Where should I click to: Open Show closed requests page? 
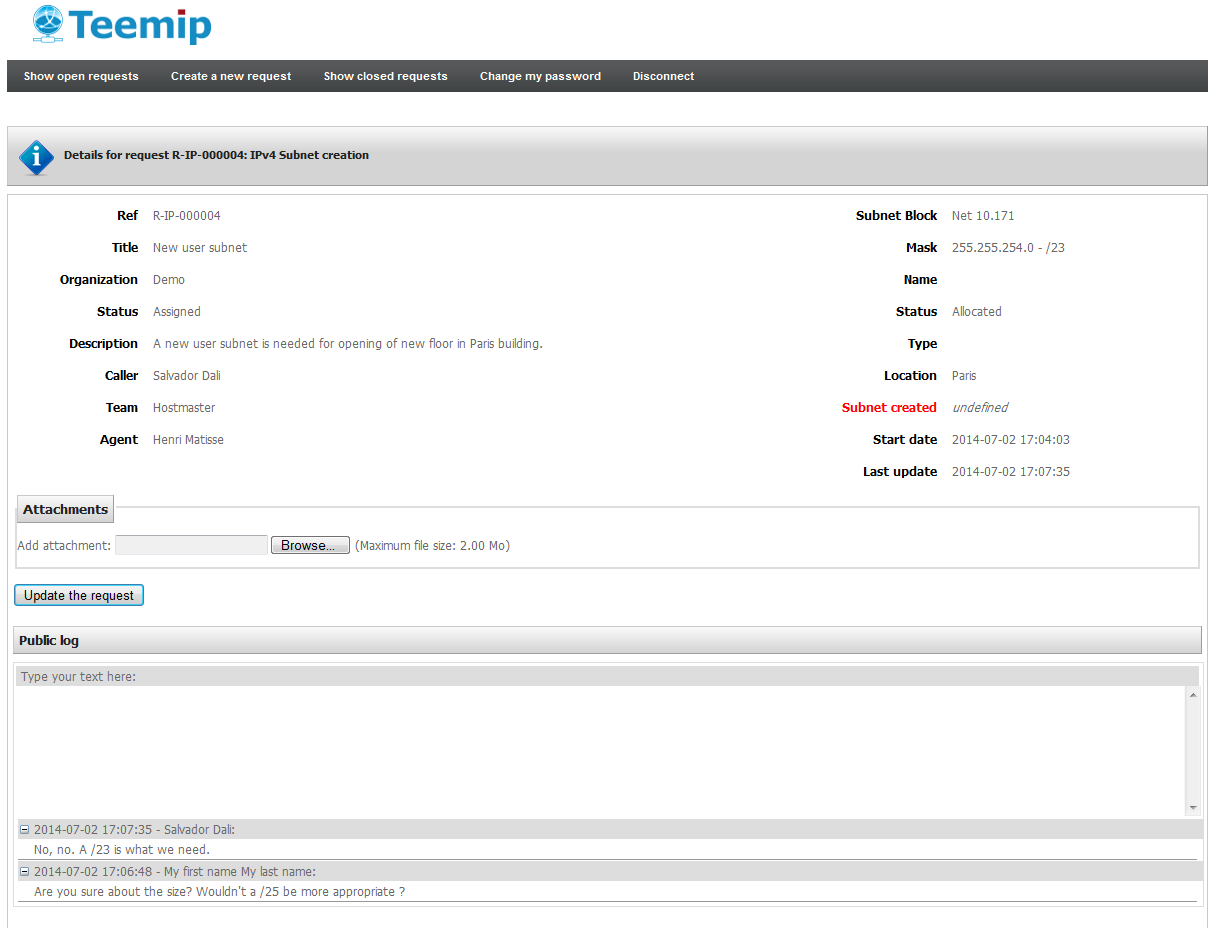coord(385,76)
